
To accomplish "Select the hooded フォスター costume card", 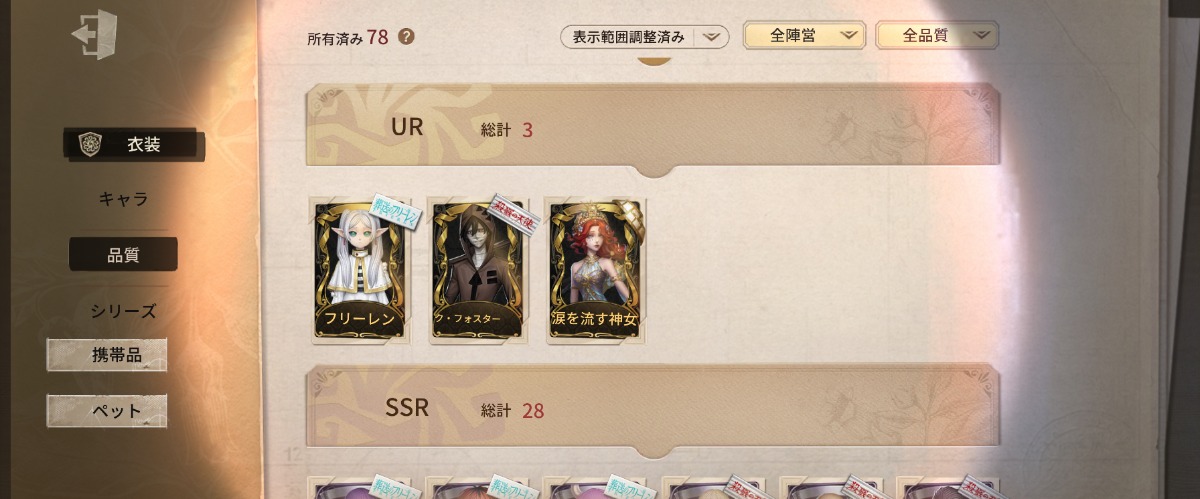I will point(477,270).
